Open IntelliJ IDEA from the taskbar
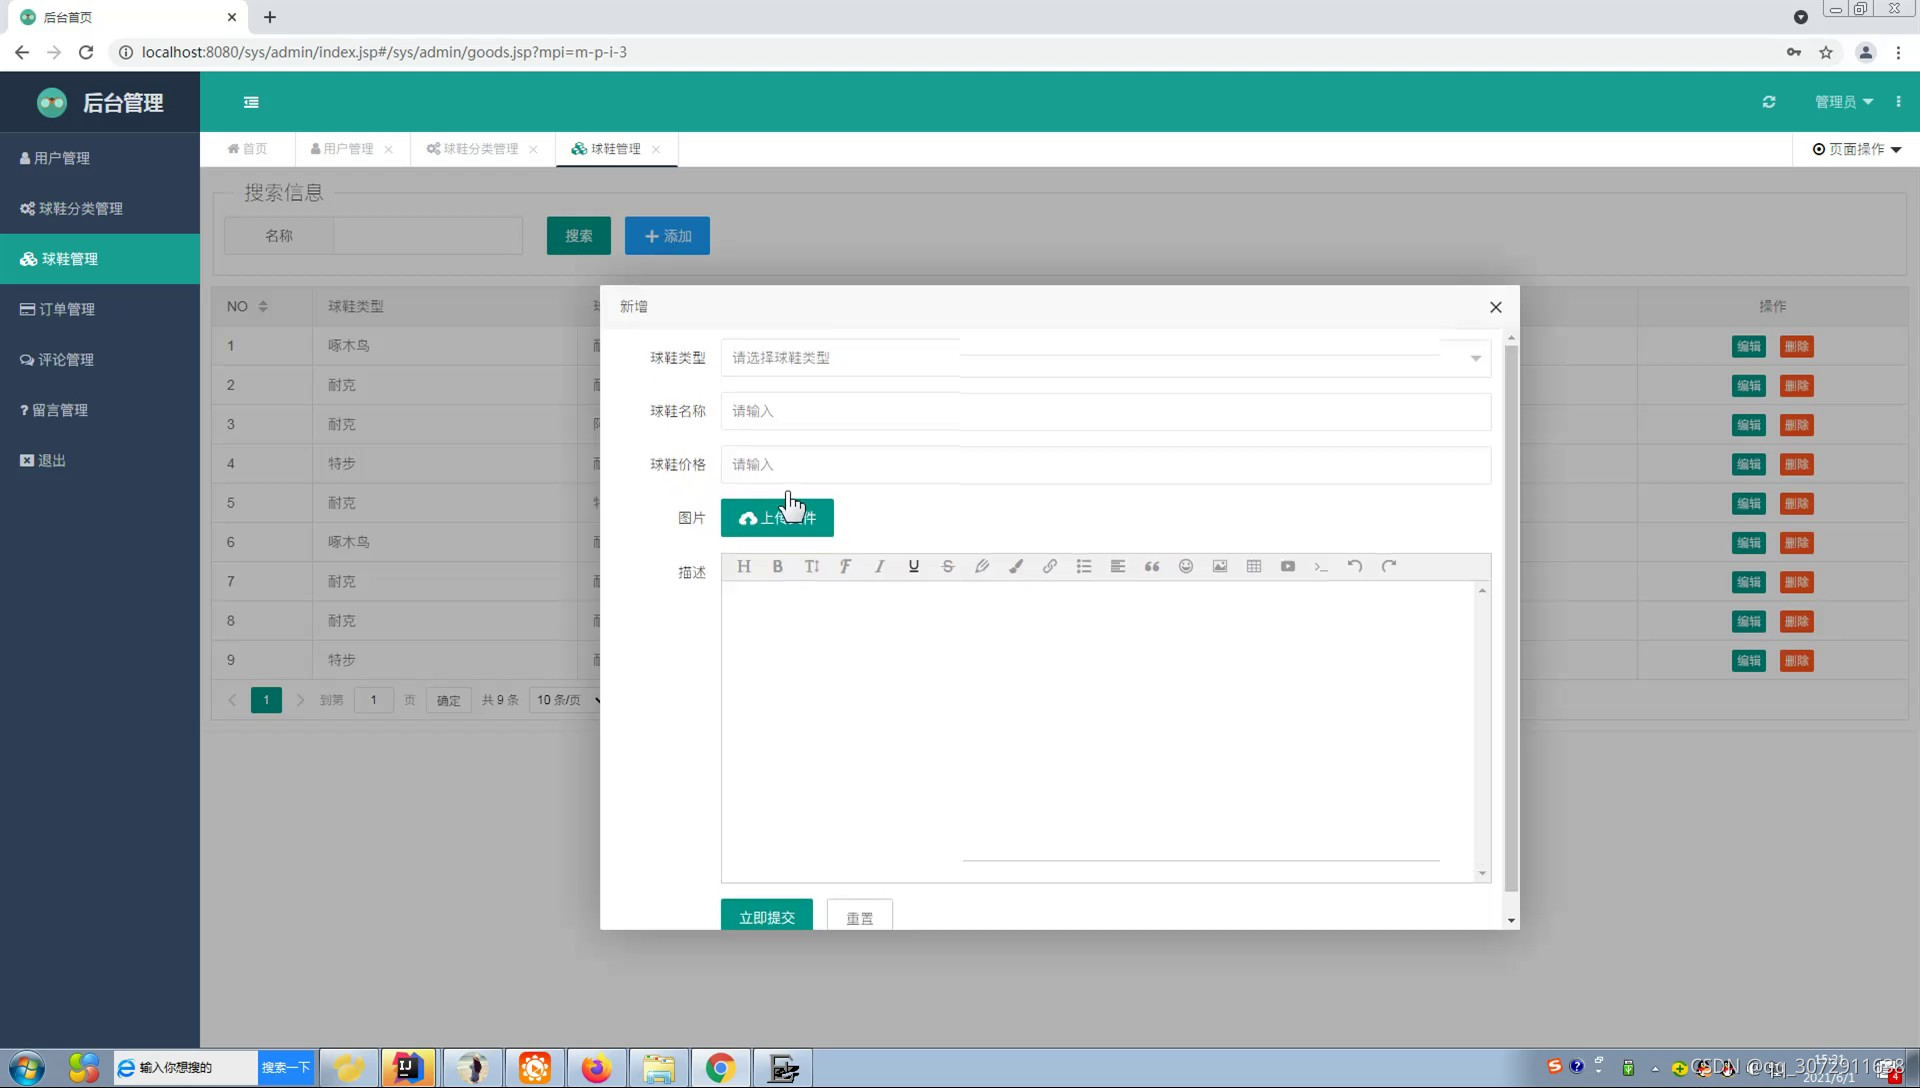 [408, 1068]
